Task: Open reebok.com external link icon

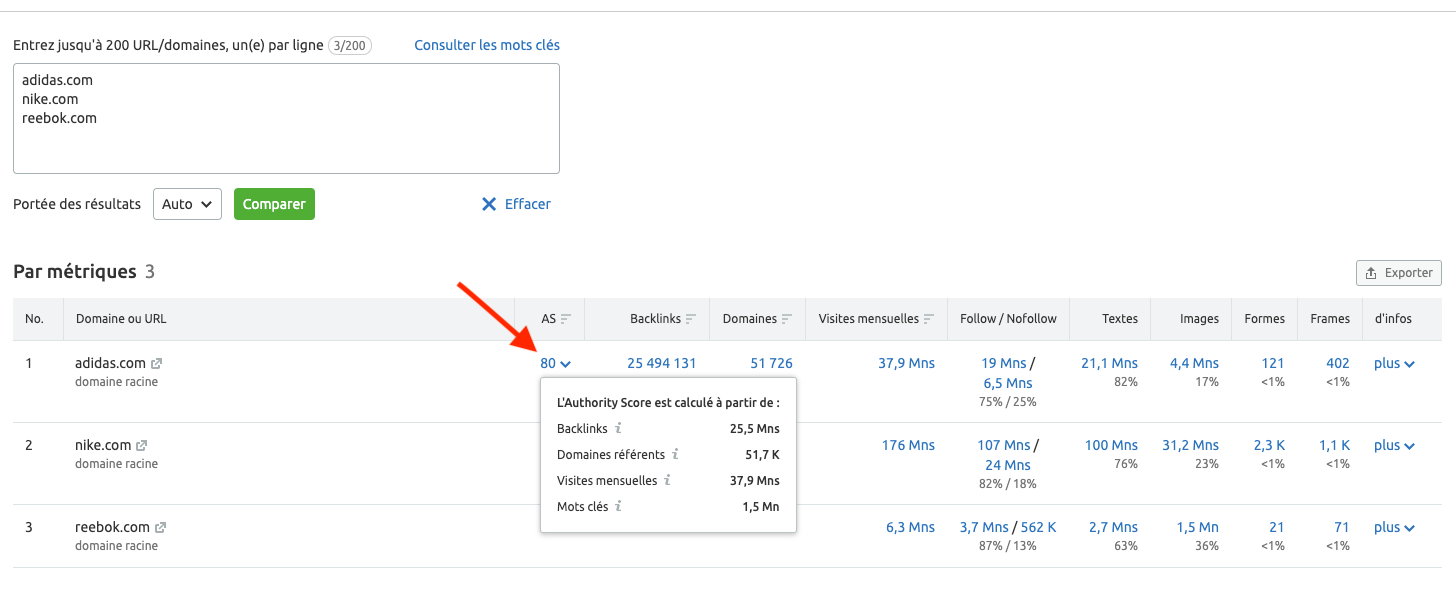Action: [160, 528]
